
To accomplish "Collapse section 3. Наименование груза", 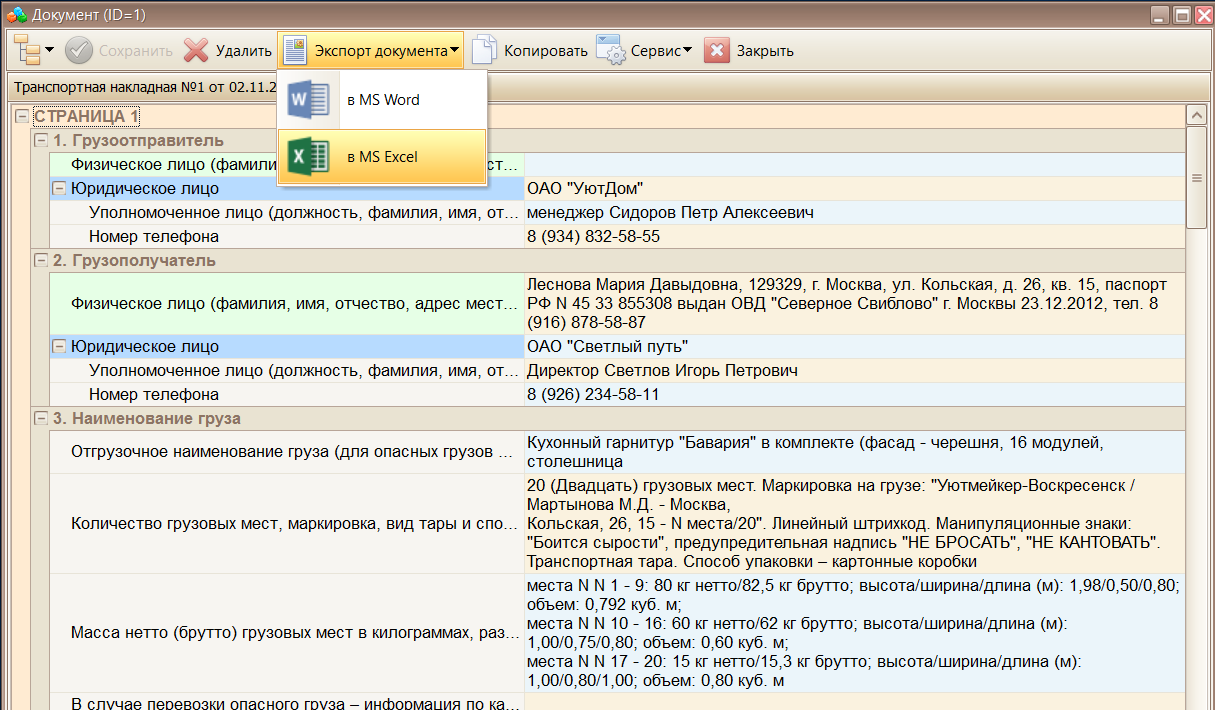I will tap(41, 418).
